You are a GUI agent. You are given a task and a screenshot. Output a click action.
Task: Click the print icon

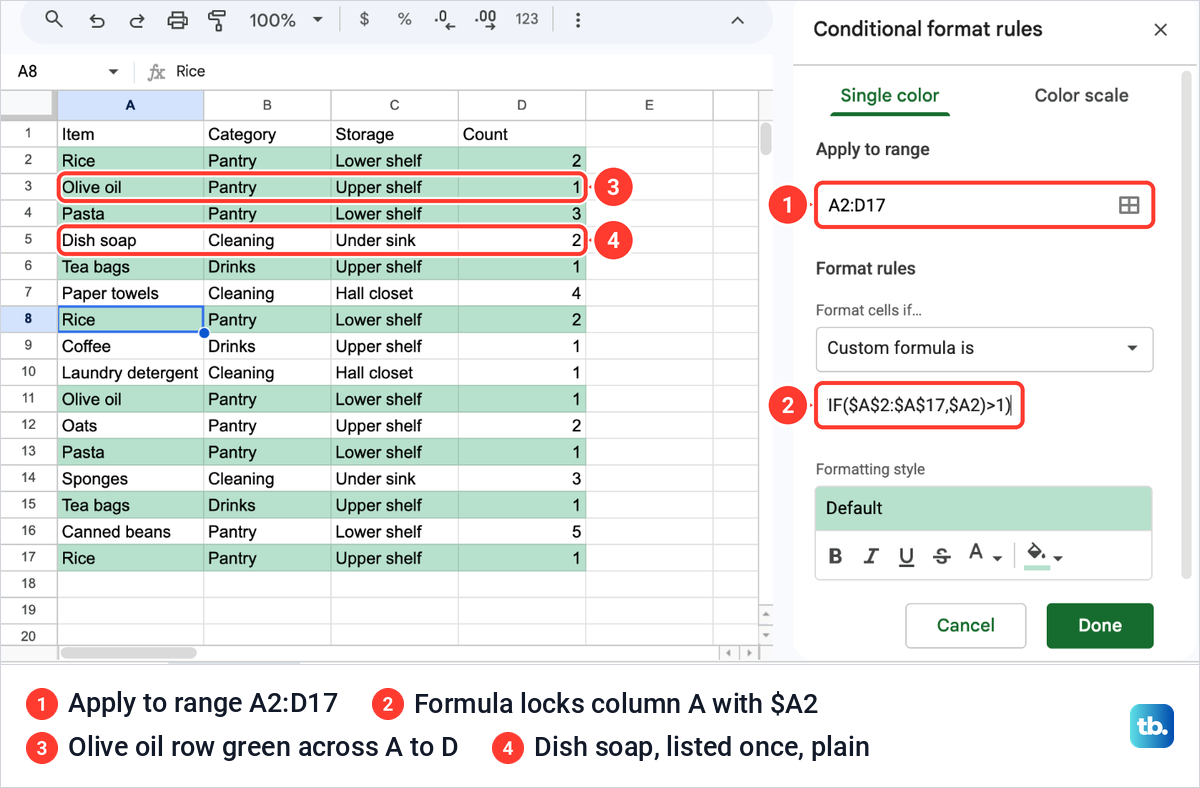tap(178, 20)
